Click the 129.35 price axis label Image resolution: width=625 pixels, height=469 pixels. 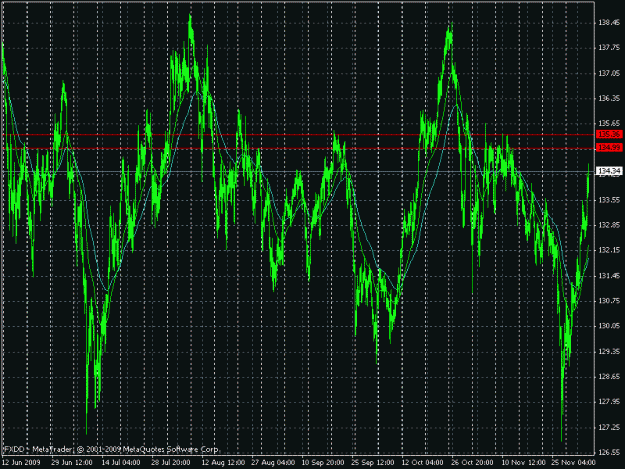[609, 351]
